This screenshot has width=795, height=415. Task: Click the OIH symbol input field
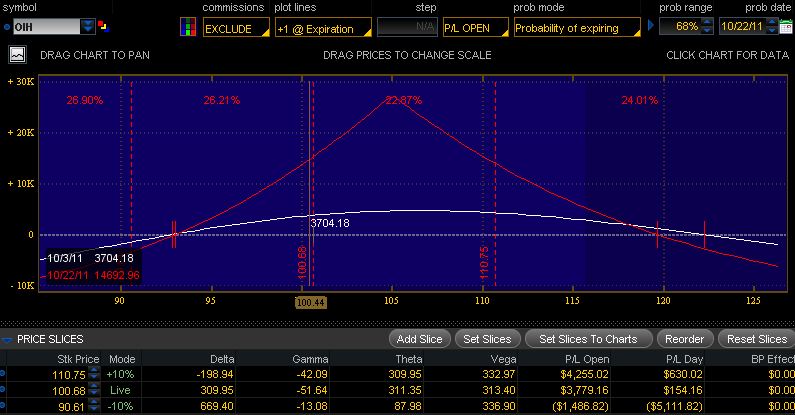[x=46, y=26]
